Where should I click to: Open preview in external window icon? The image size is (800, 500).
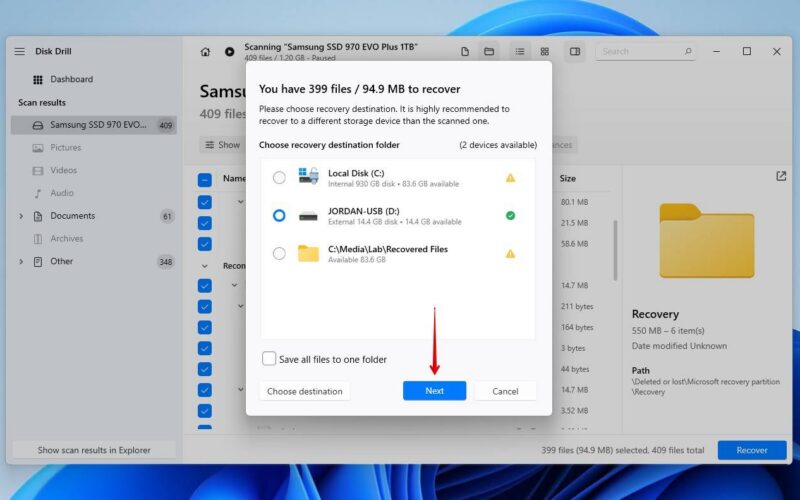pos(781,176)
